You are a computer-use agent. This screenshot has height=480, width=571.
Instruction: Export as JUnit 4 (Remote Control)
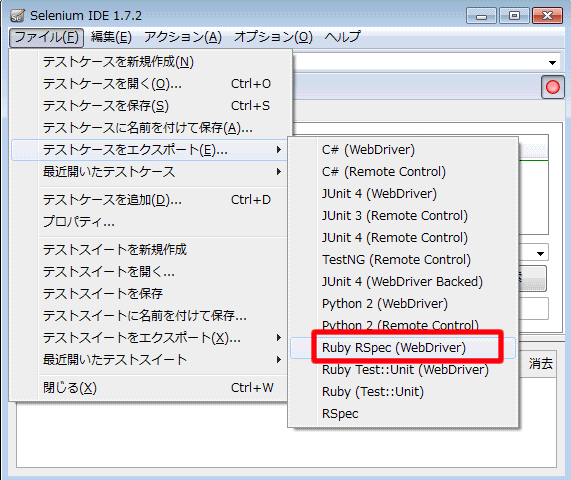point(403,238)
